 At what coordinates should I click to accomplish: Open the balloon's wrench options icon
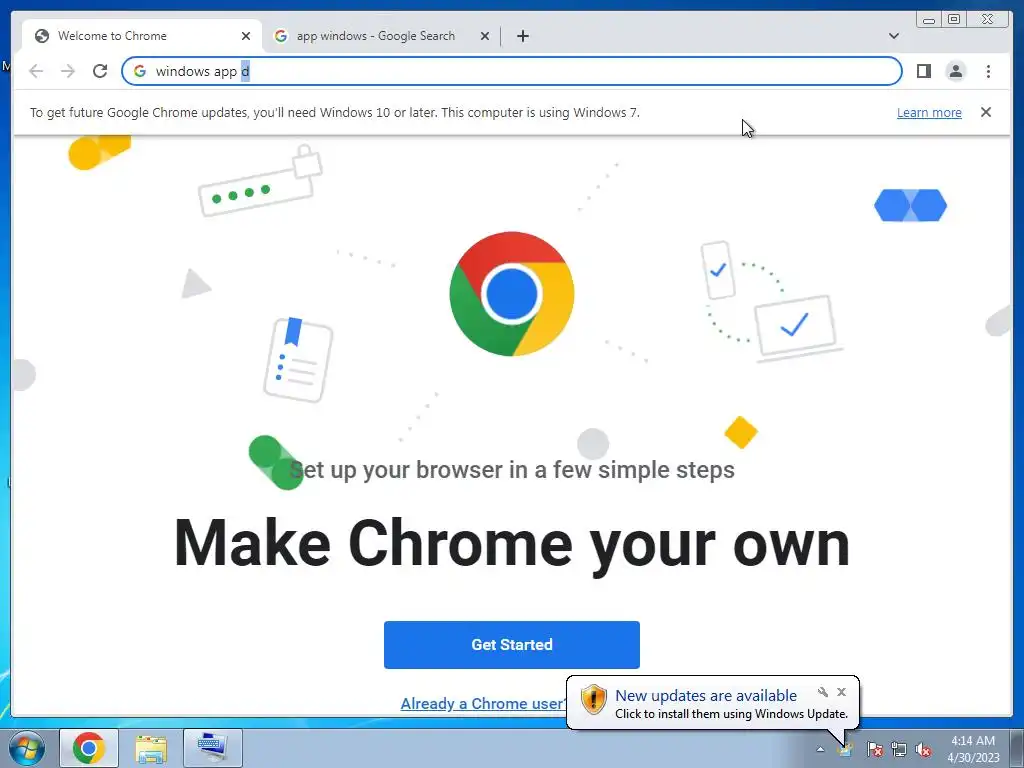pos(823,692)
